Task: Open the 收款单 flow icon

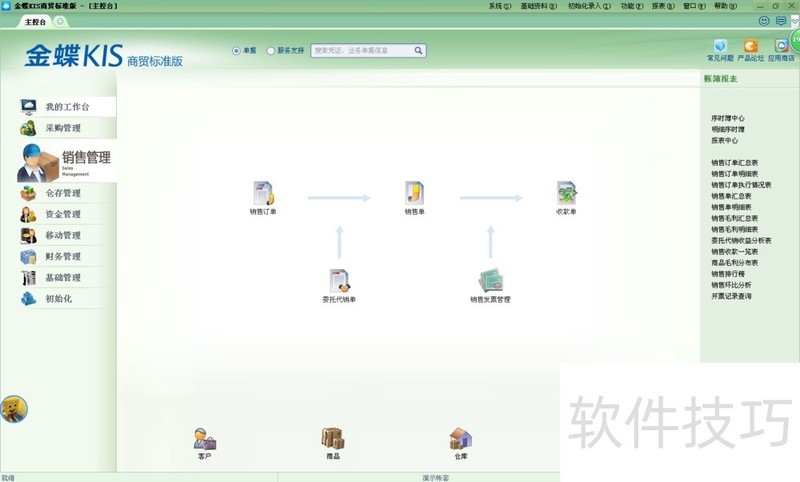Action: 566,198
